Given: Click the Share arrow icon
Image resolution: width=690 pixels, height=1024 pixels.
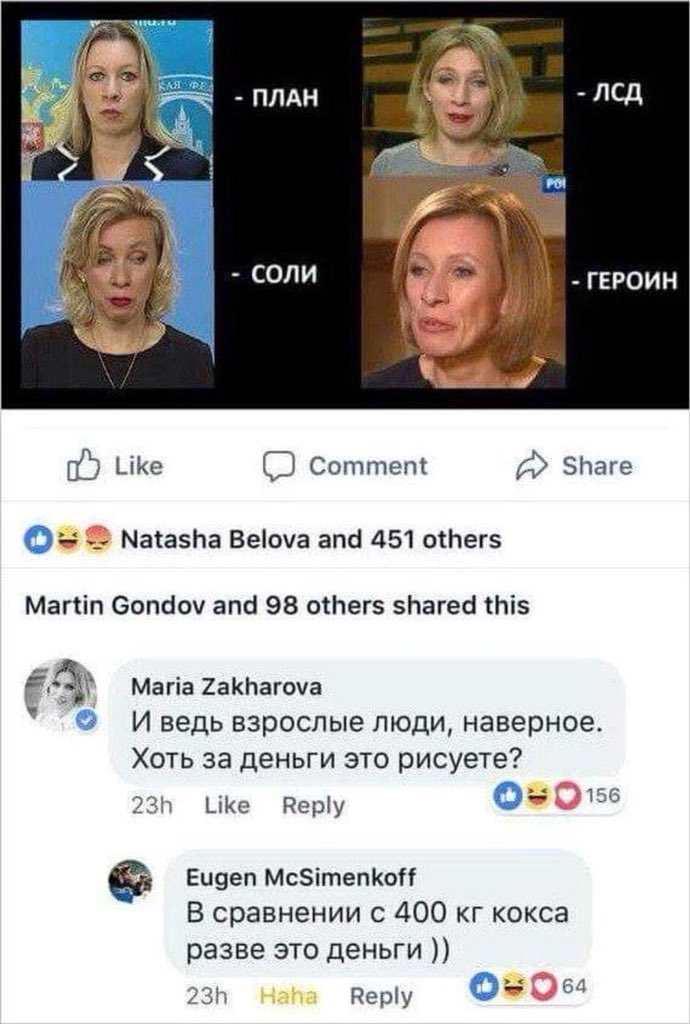Looking at the screenshot, I should pyautogui.click(x=529, y=466).
